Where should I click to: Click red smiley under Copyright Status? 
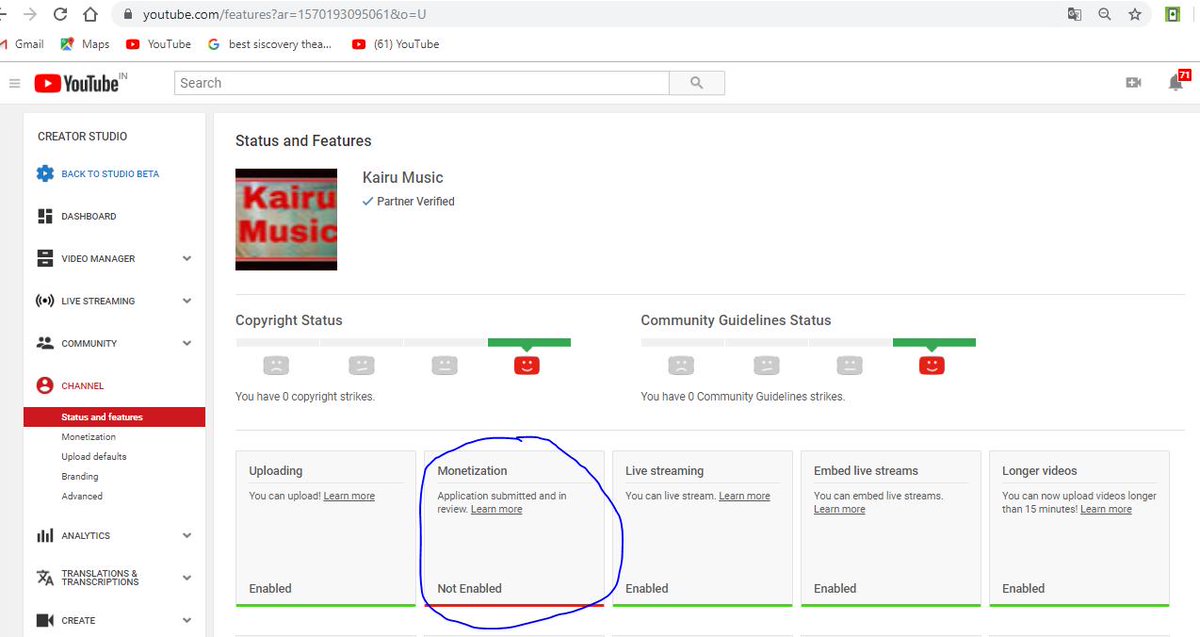(x=526, y=365)
